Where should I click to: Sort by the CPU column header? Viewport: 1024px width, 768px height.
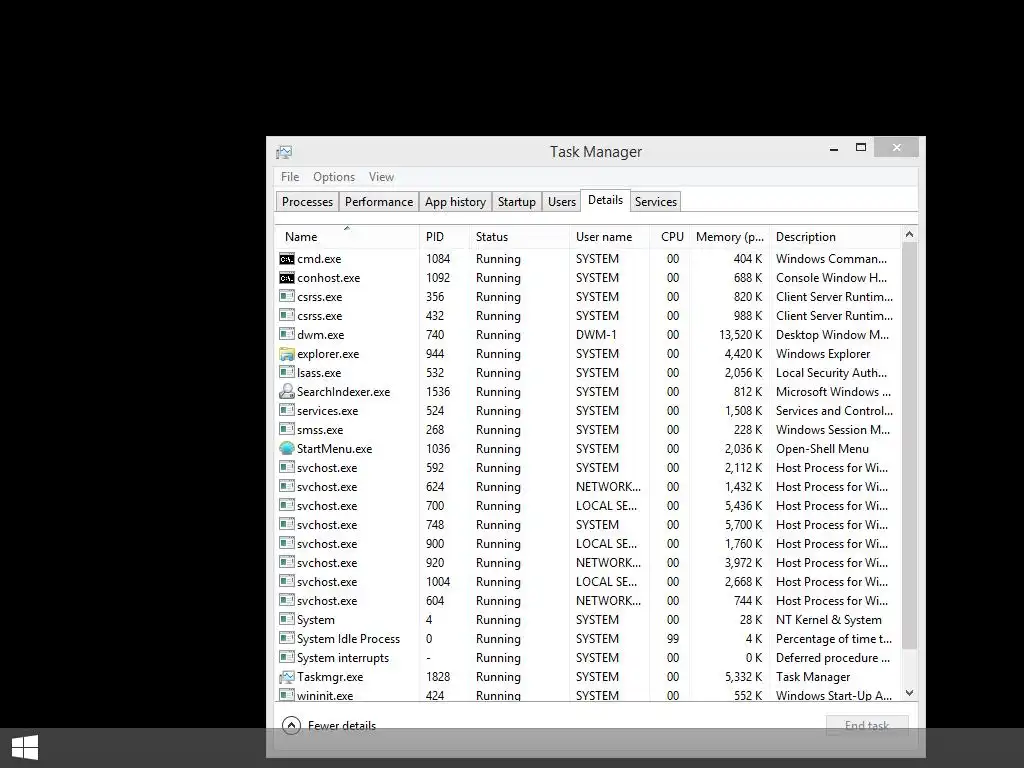coord(671,236)
